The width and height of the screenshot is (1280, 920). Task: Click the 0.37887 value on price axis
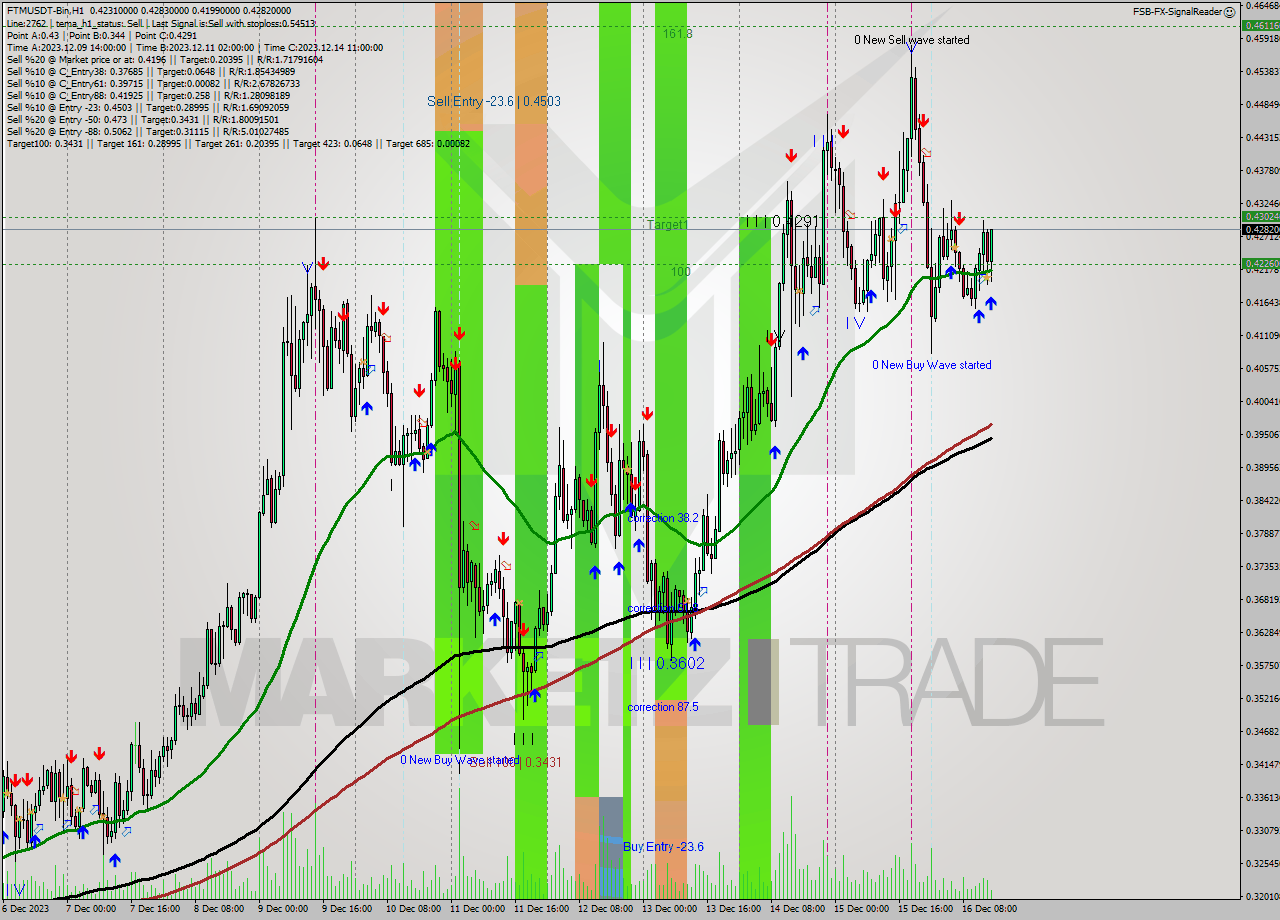tap(1262, 533)
